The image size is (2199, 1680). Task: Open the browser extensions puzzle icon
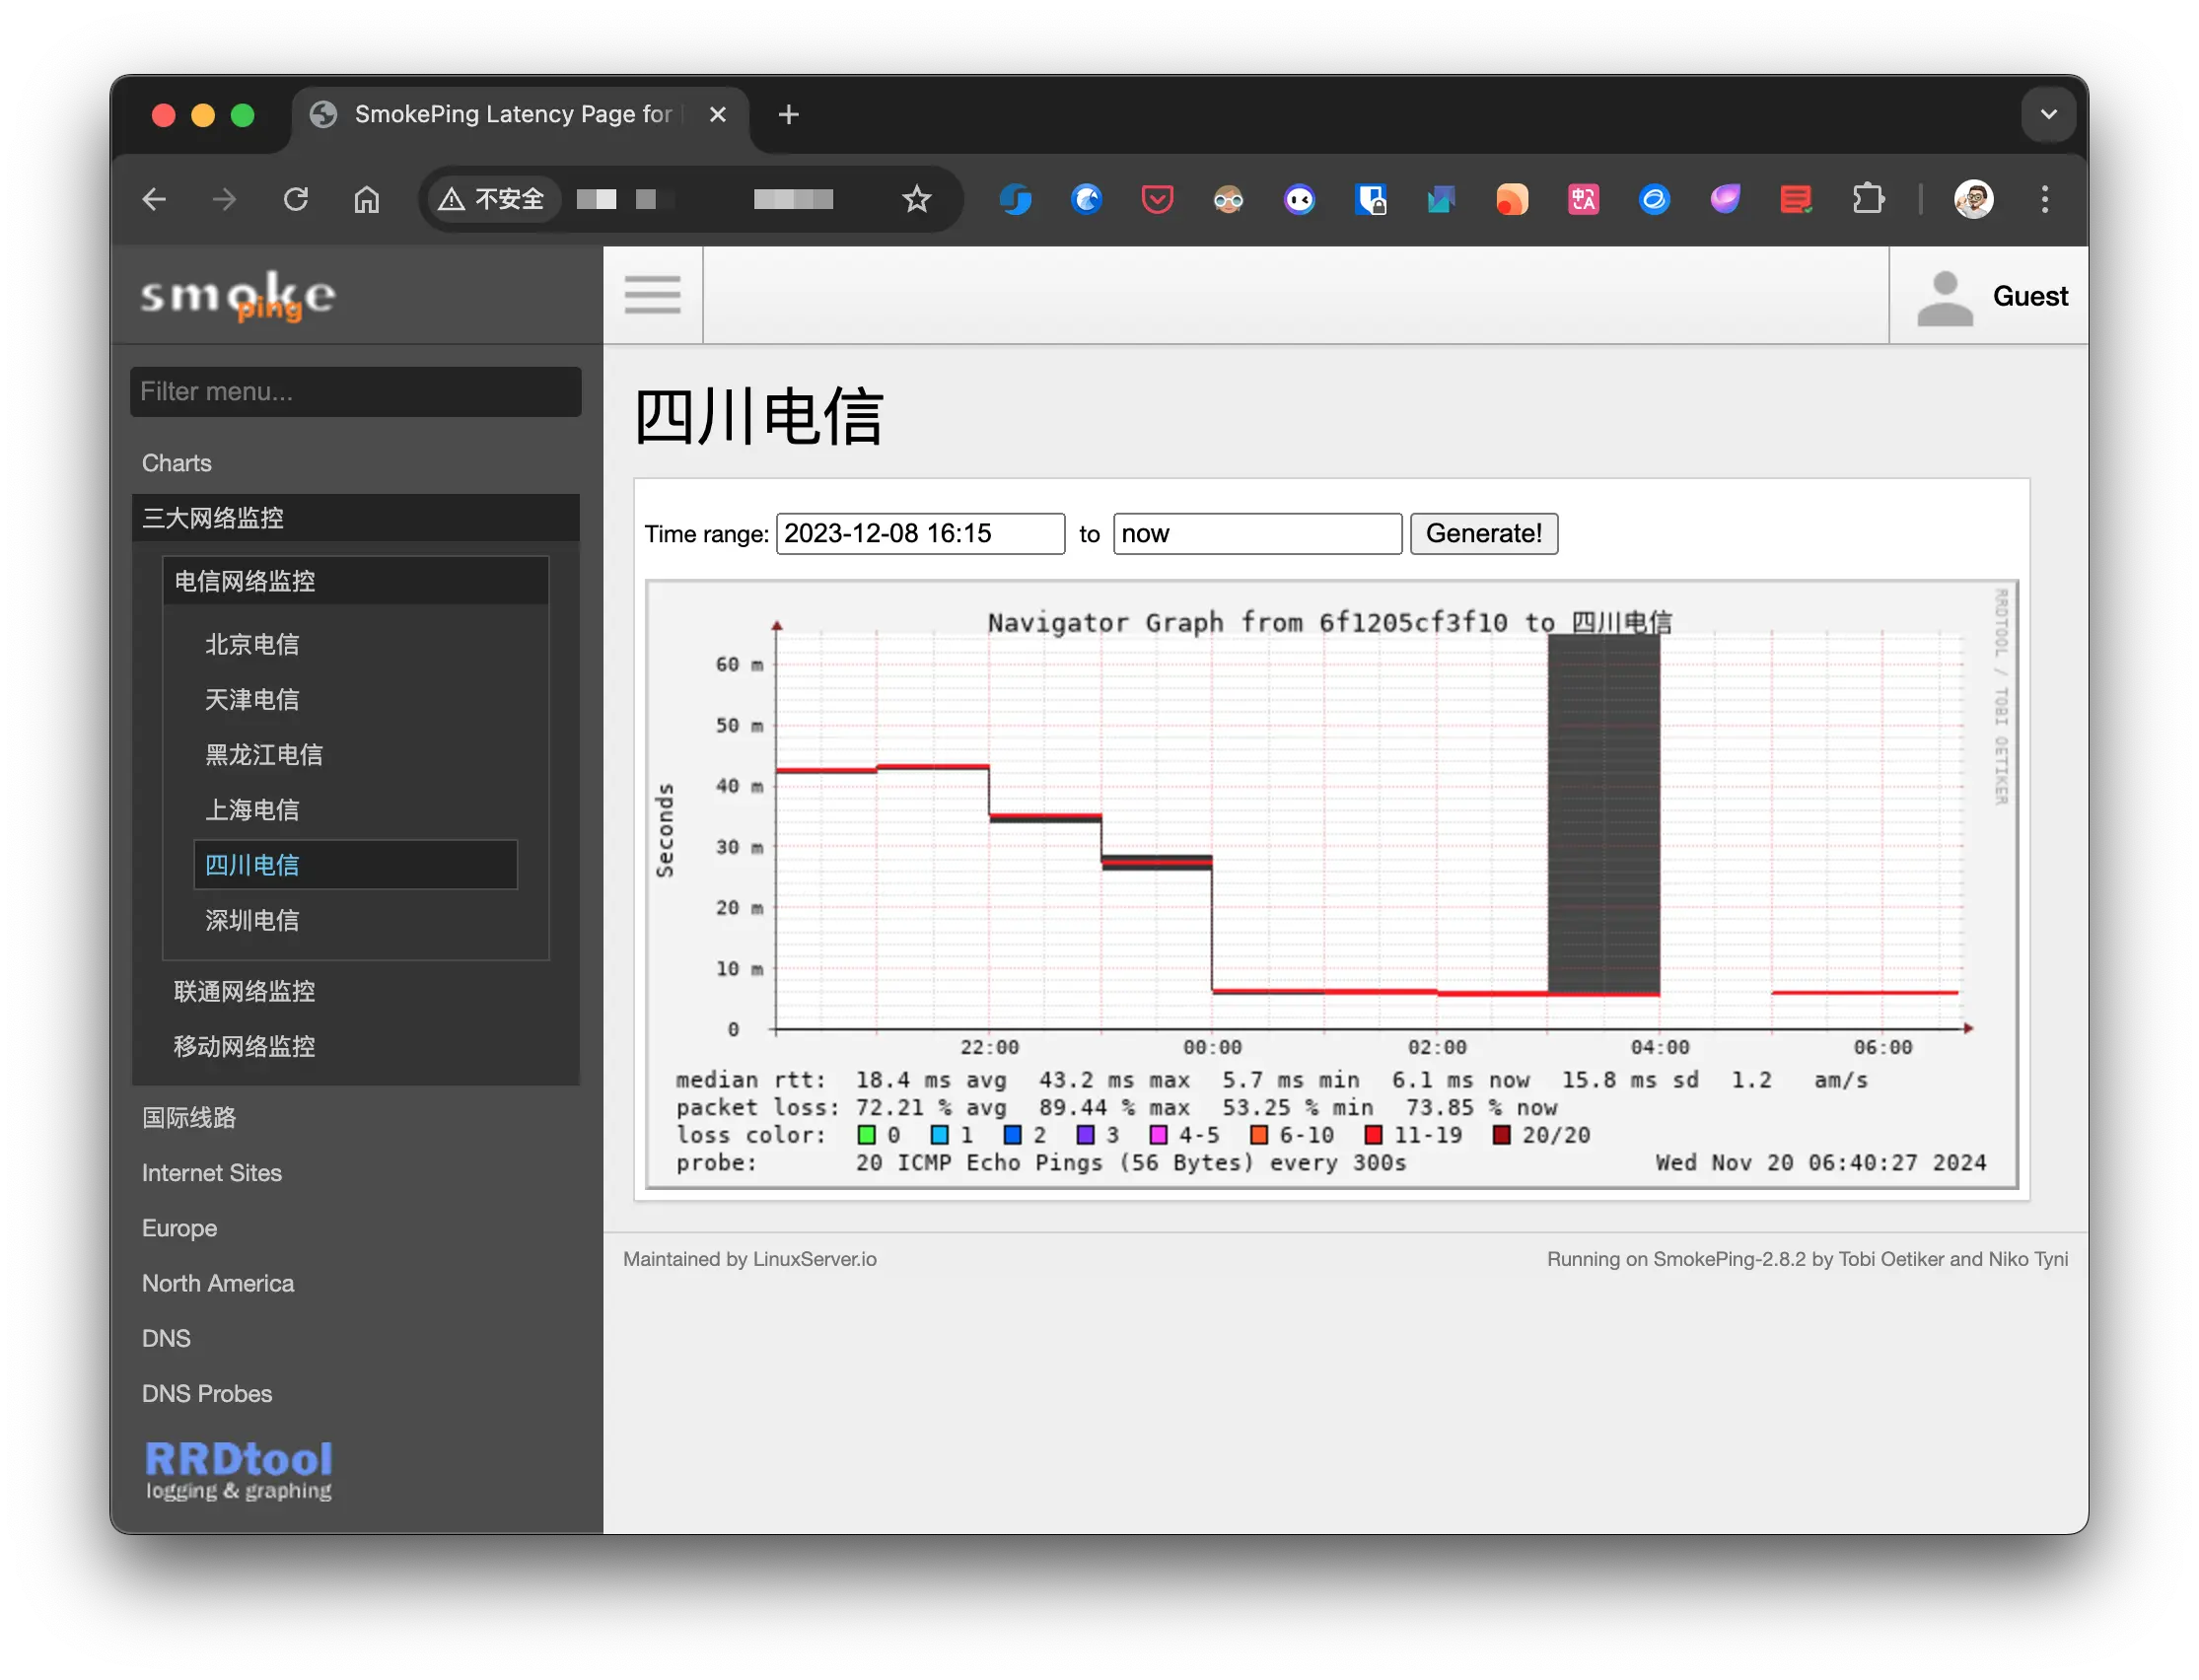pyautogui.click(x=1867, y=200)
